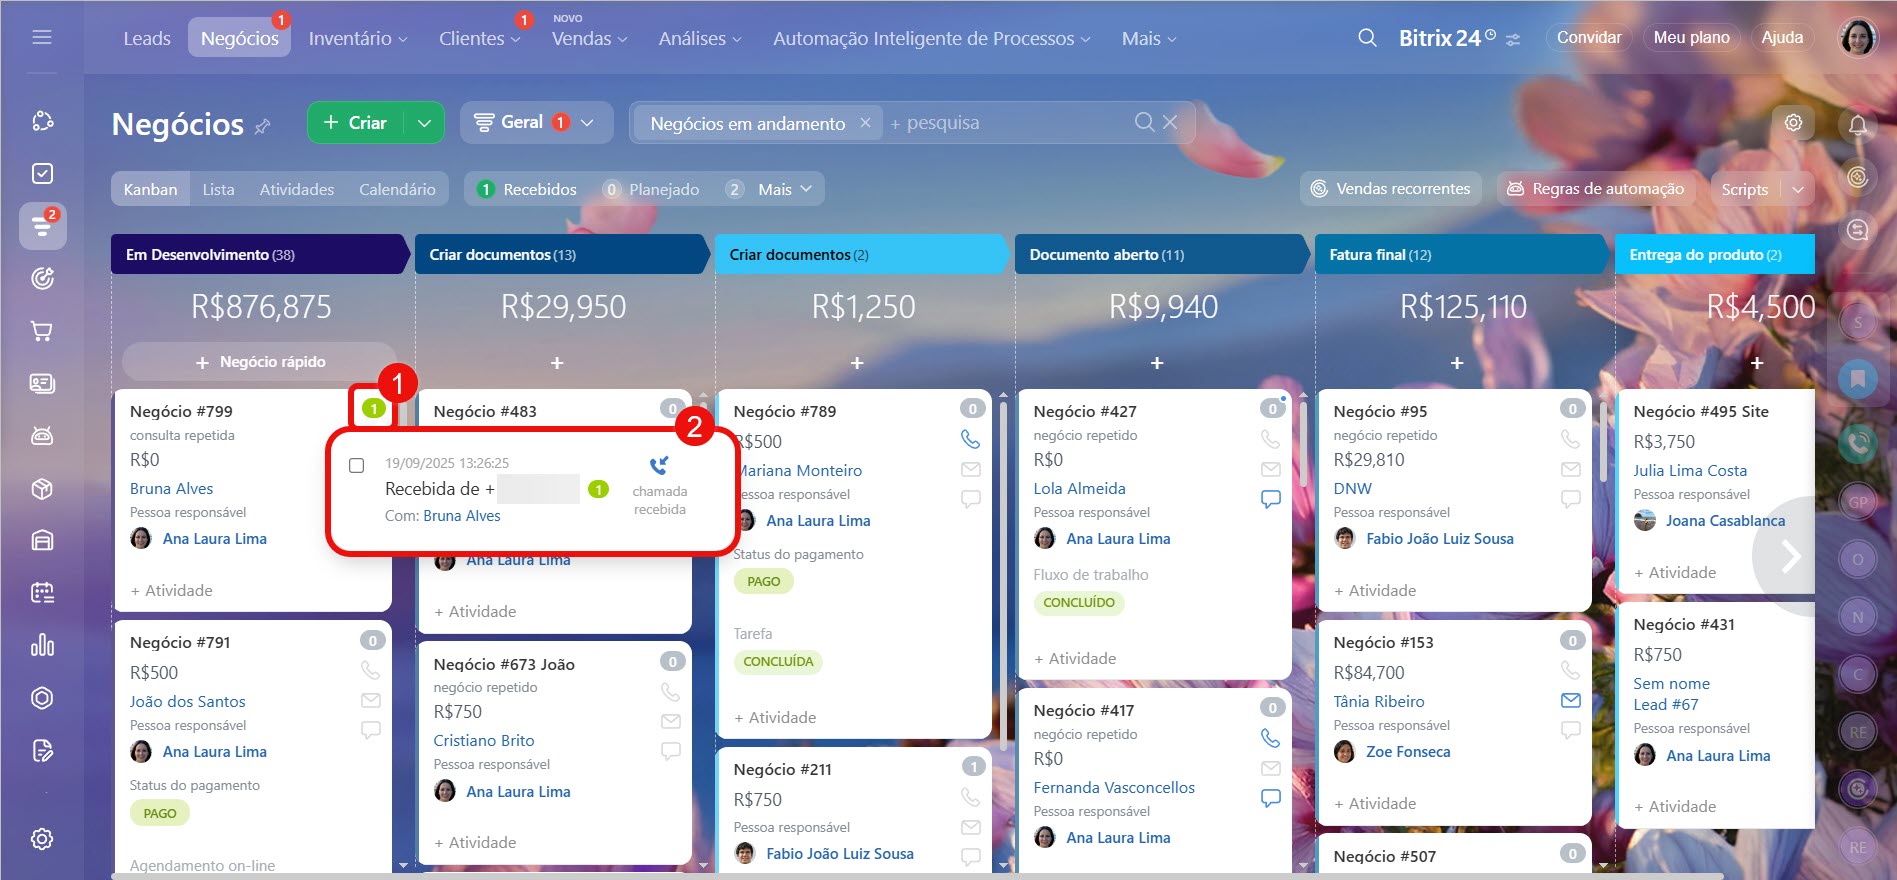Pin the Negócios page title

[x=263, y=126]
